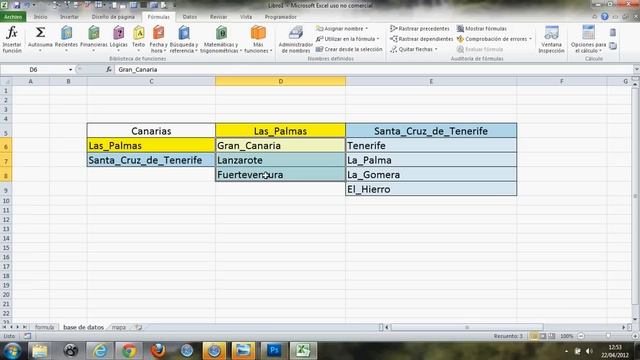Open Administrador de nombres
The image size is (640, 360).
click(296, 39)
